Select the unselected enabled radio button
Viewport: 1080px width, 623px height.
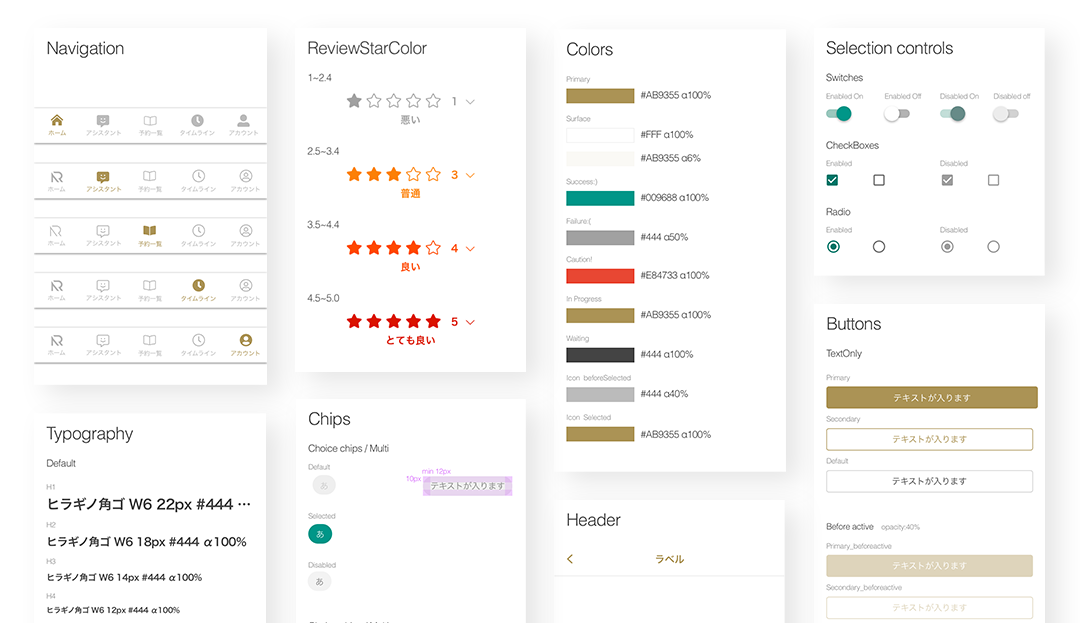[x=879, y=247]
